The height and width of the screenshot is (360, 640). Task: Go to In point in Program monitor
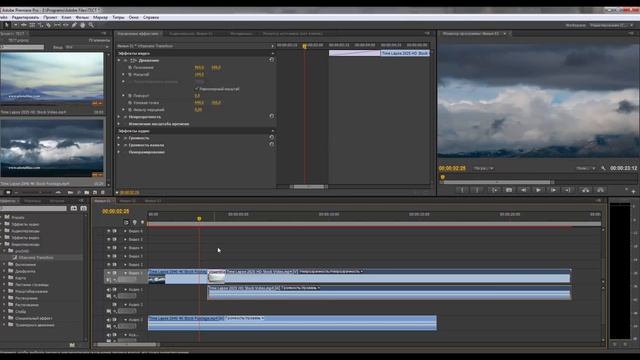[x=494, y=190]
